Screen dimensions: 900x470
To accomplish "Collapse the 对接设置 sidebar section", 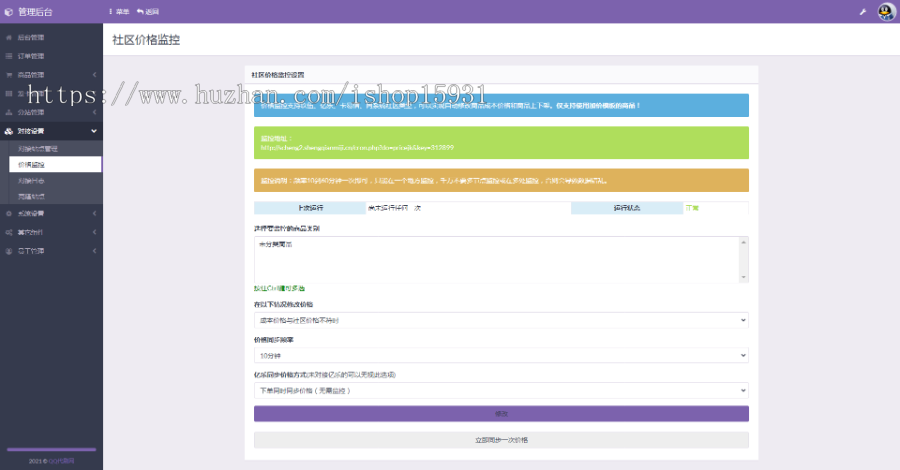I will (94, 131).
